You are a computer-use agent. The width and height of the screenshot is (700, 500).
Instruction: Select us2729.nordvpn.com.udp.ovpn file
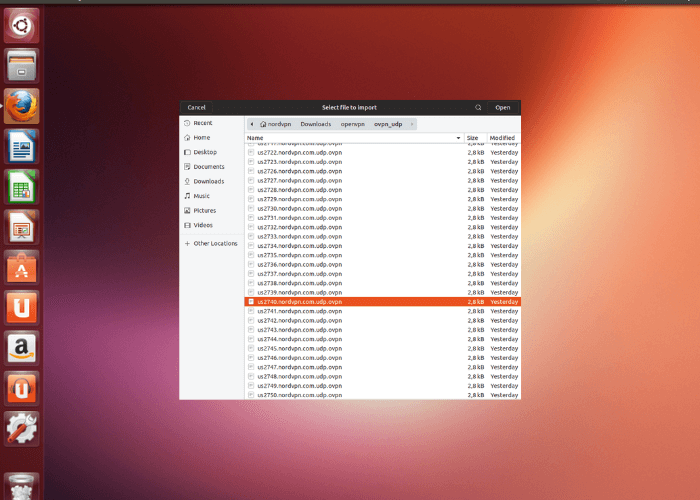383,199
